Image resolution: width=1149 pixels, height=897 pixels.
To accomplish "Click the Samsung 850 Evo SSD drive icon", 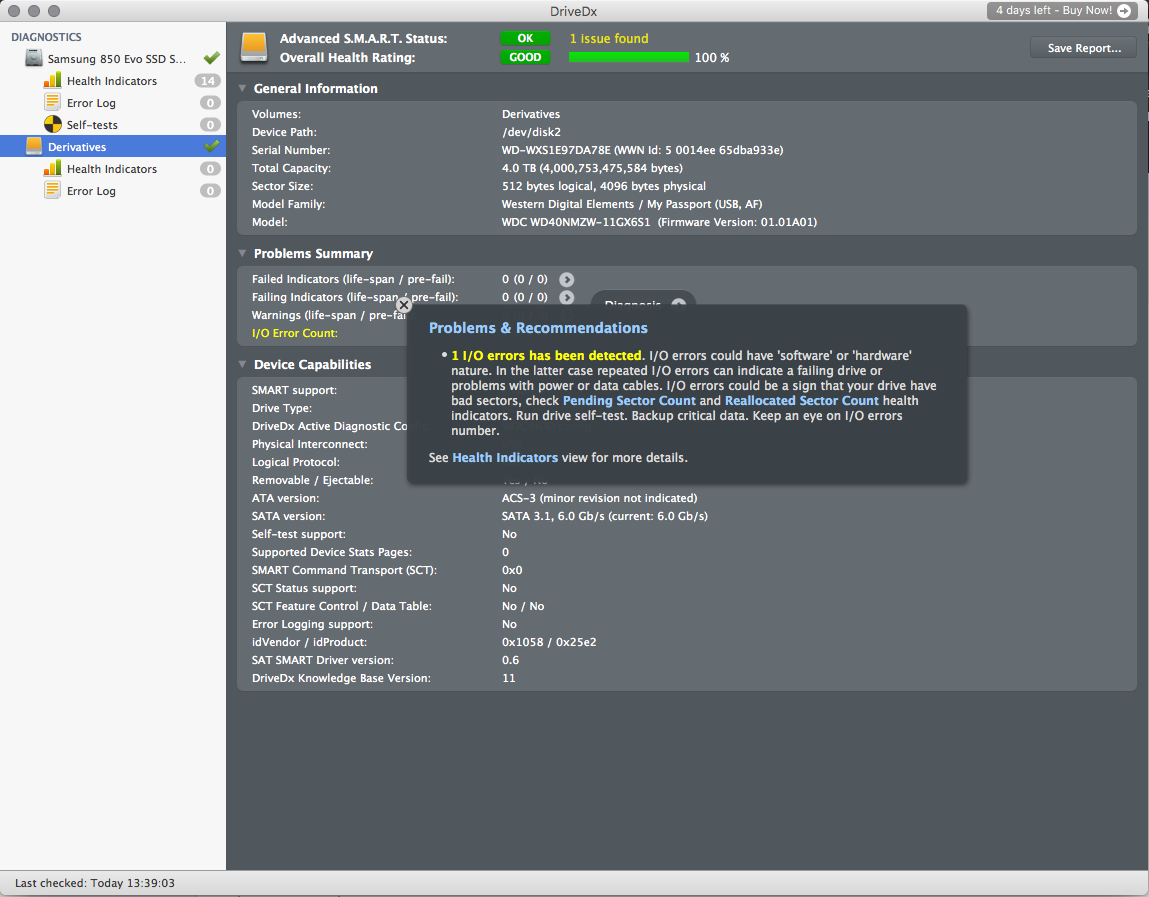I will click(34, 59).
